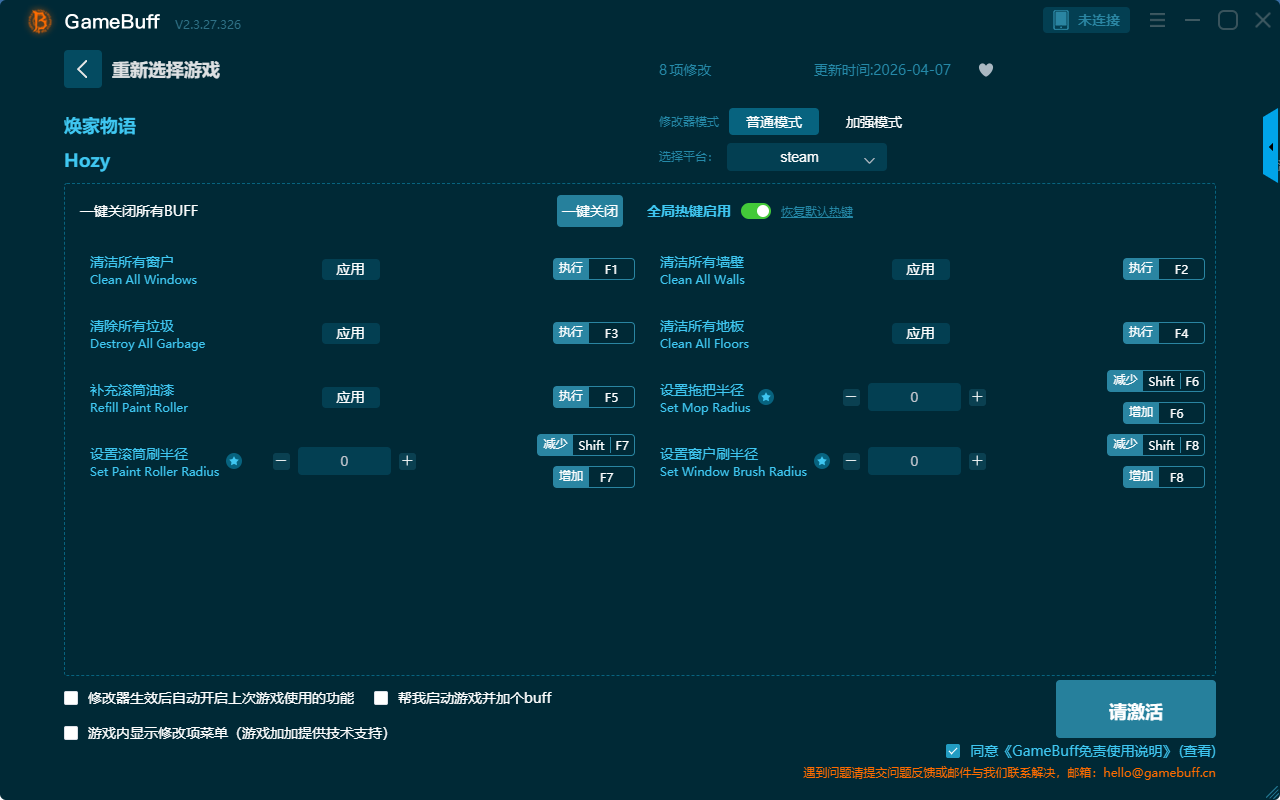Screen dimensions: 1280x800
Task: Enable in-game modifier menu display checkbox
Action: pos(71,733)
